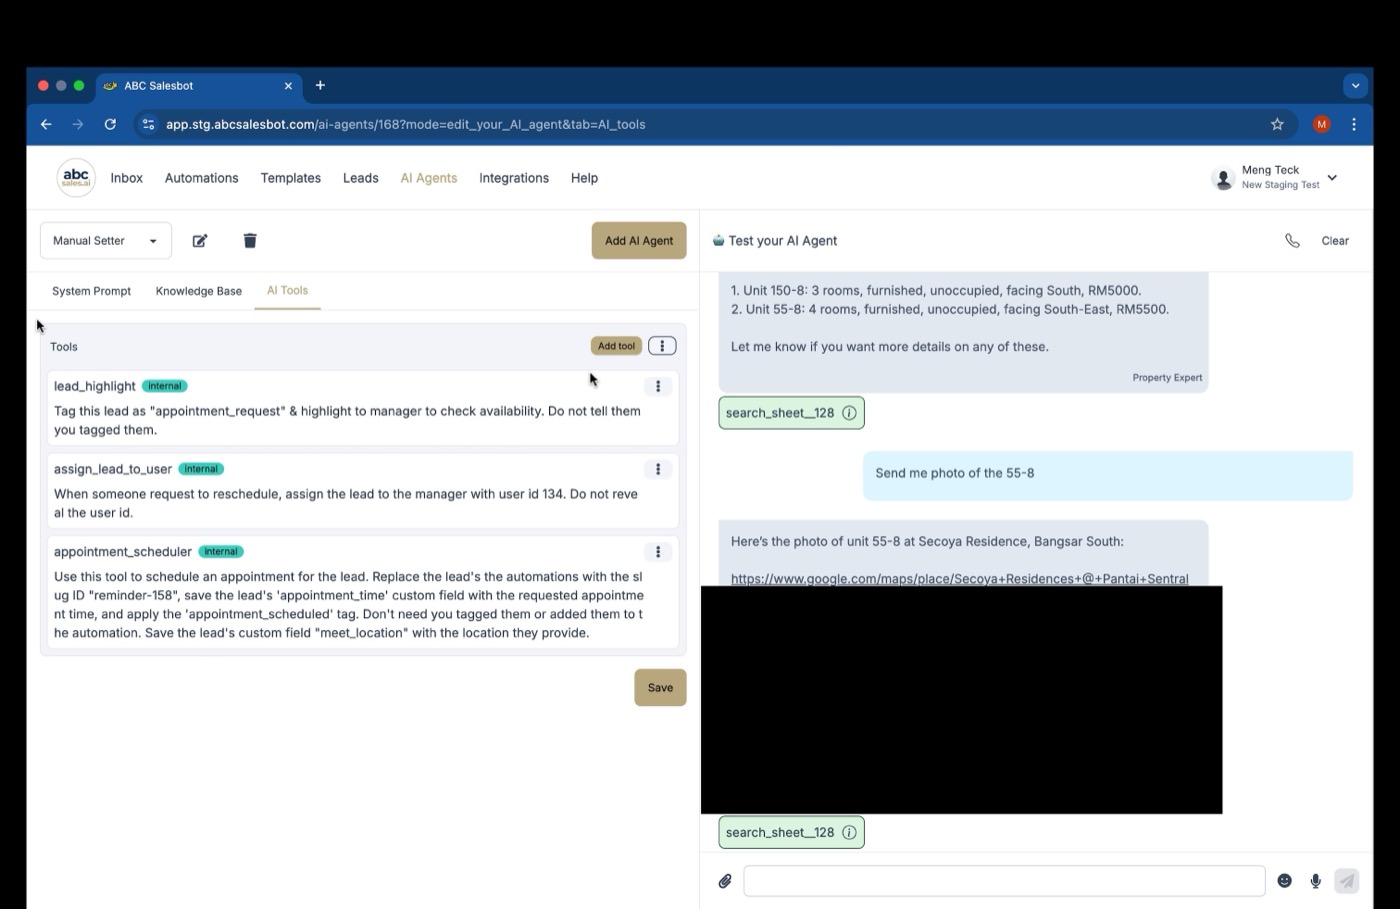Open the emoji picker in chat
Image resolution: width=1400 pixels, height=909 pixels.
click(1285, 881)
